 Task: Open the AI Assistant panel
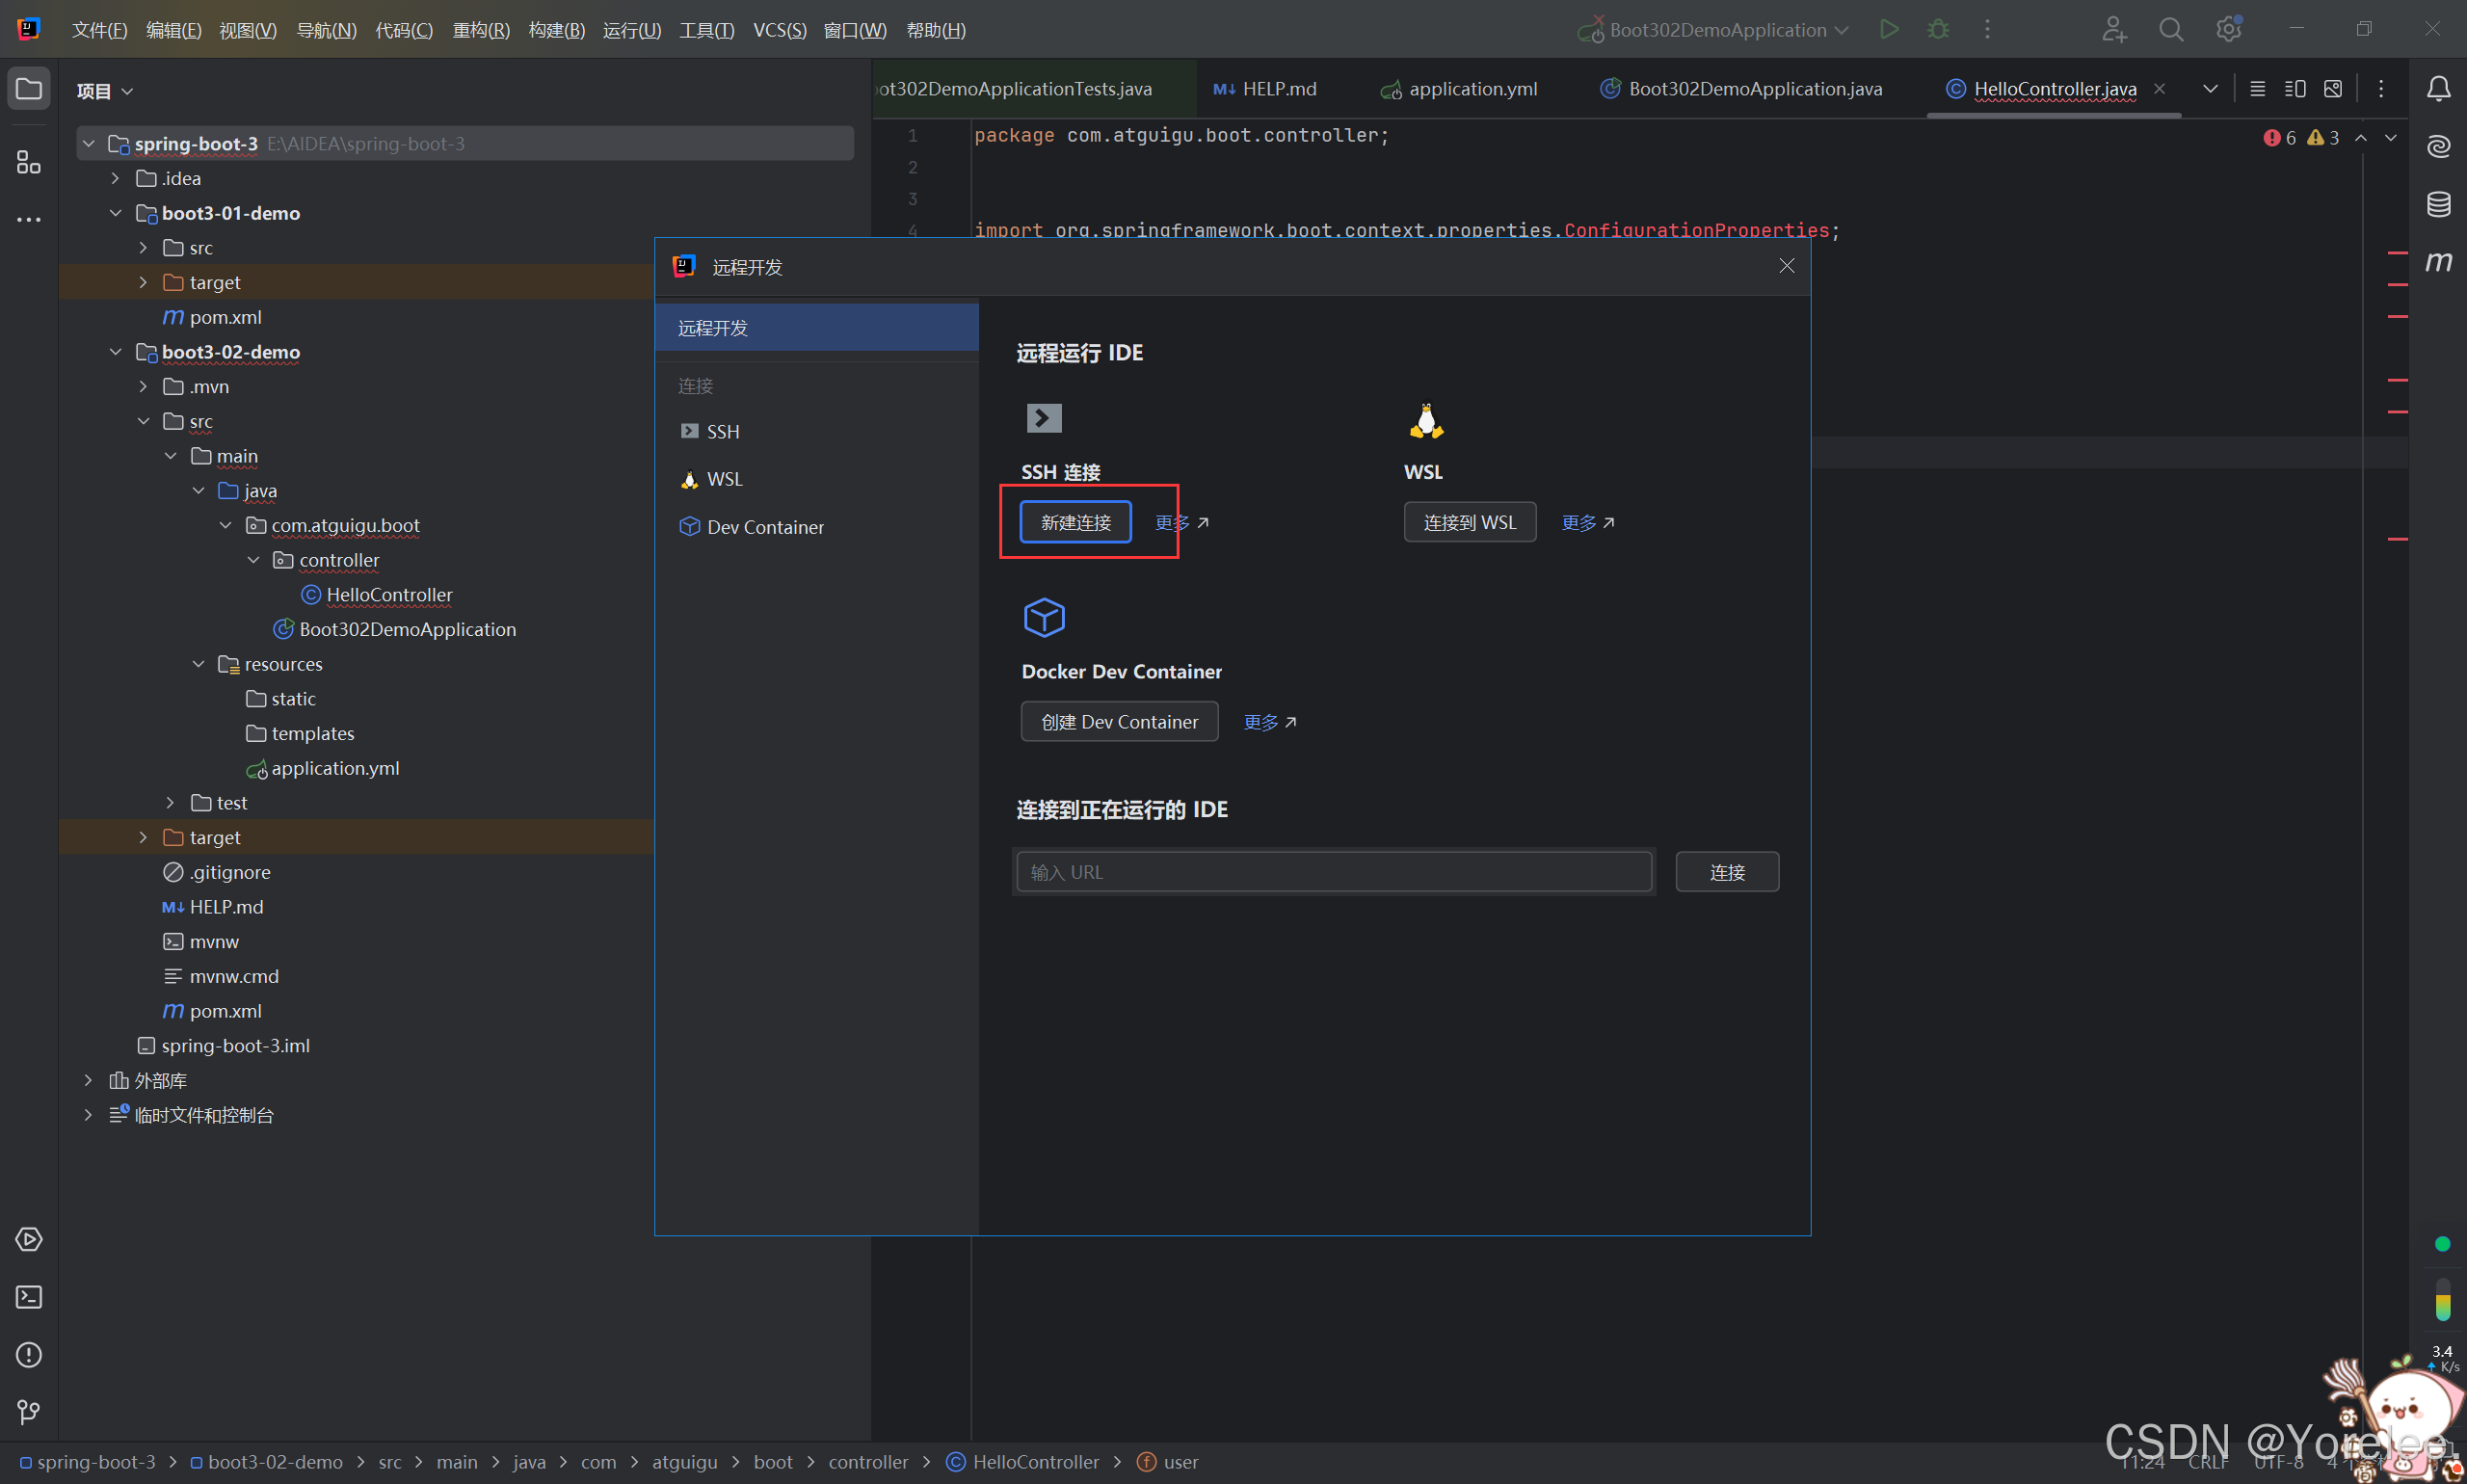point(2438,146)
